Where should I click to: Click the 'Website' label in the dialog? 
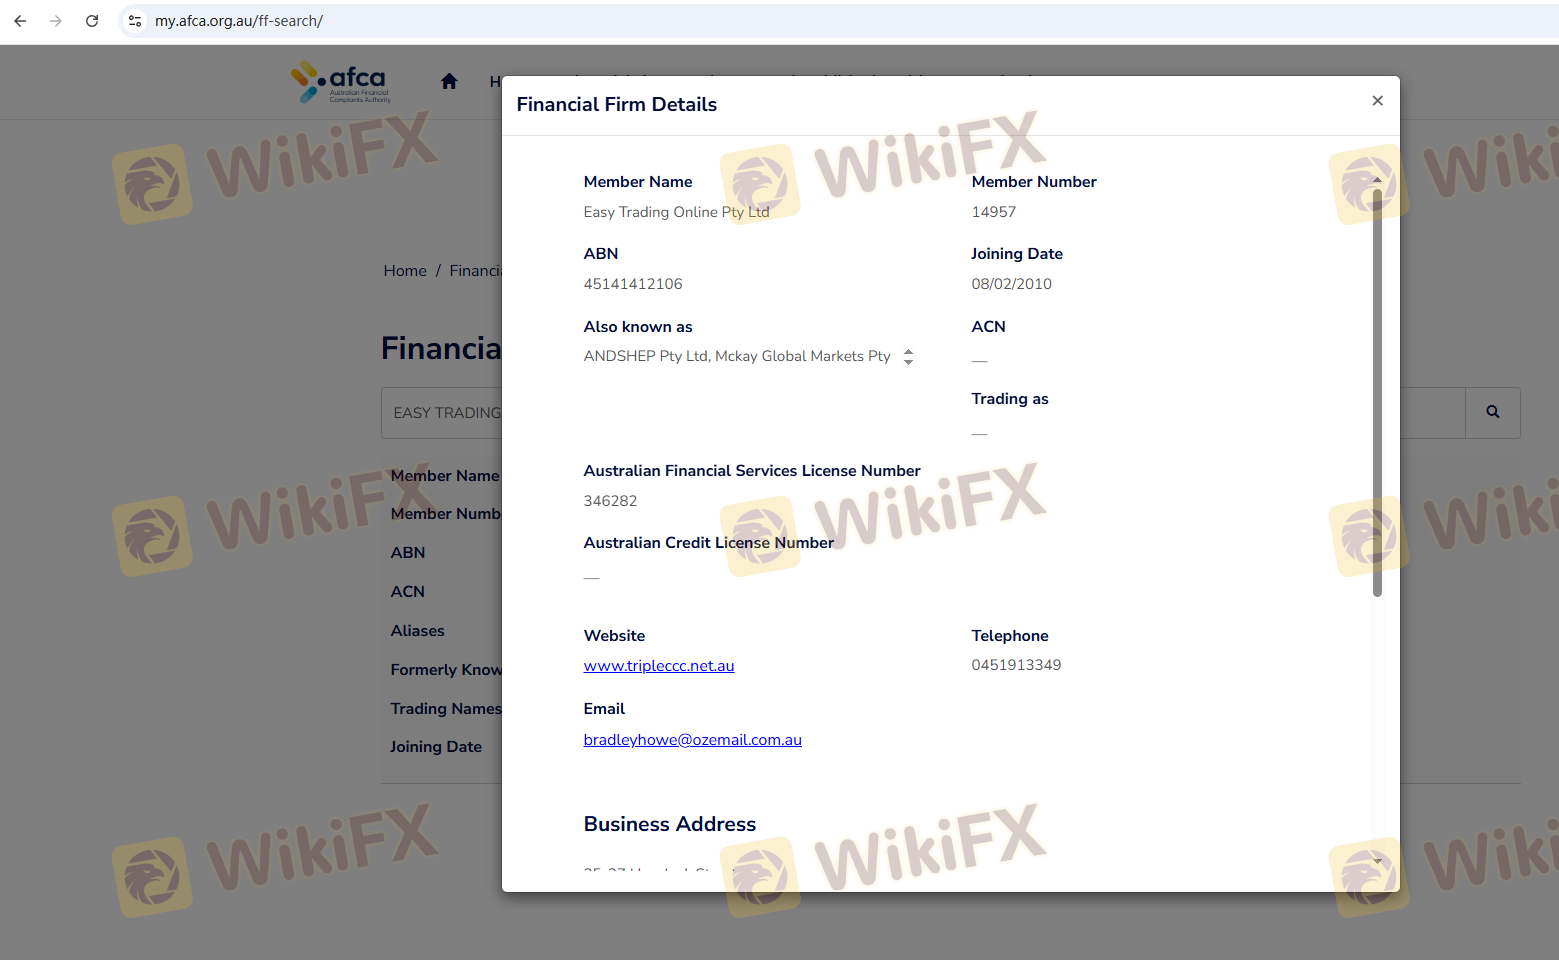click(615, 636)
